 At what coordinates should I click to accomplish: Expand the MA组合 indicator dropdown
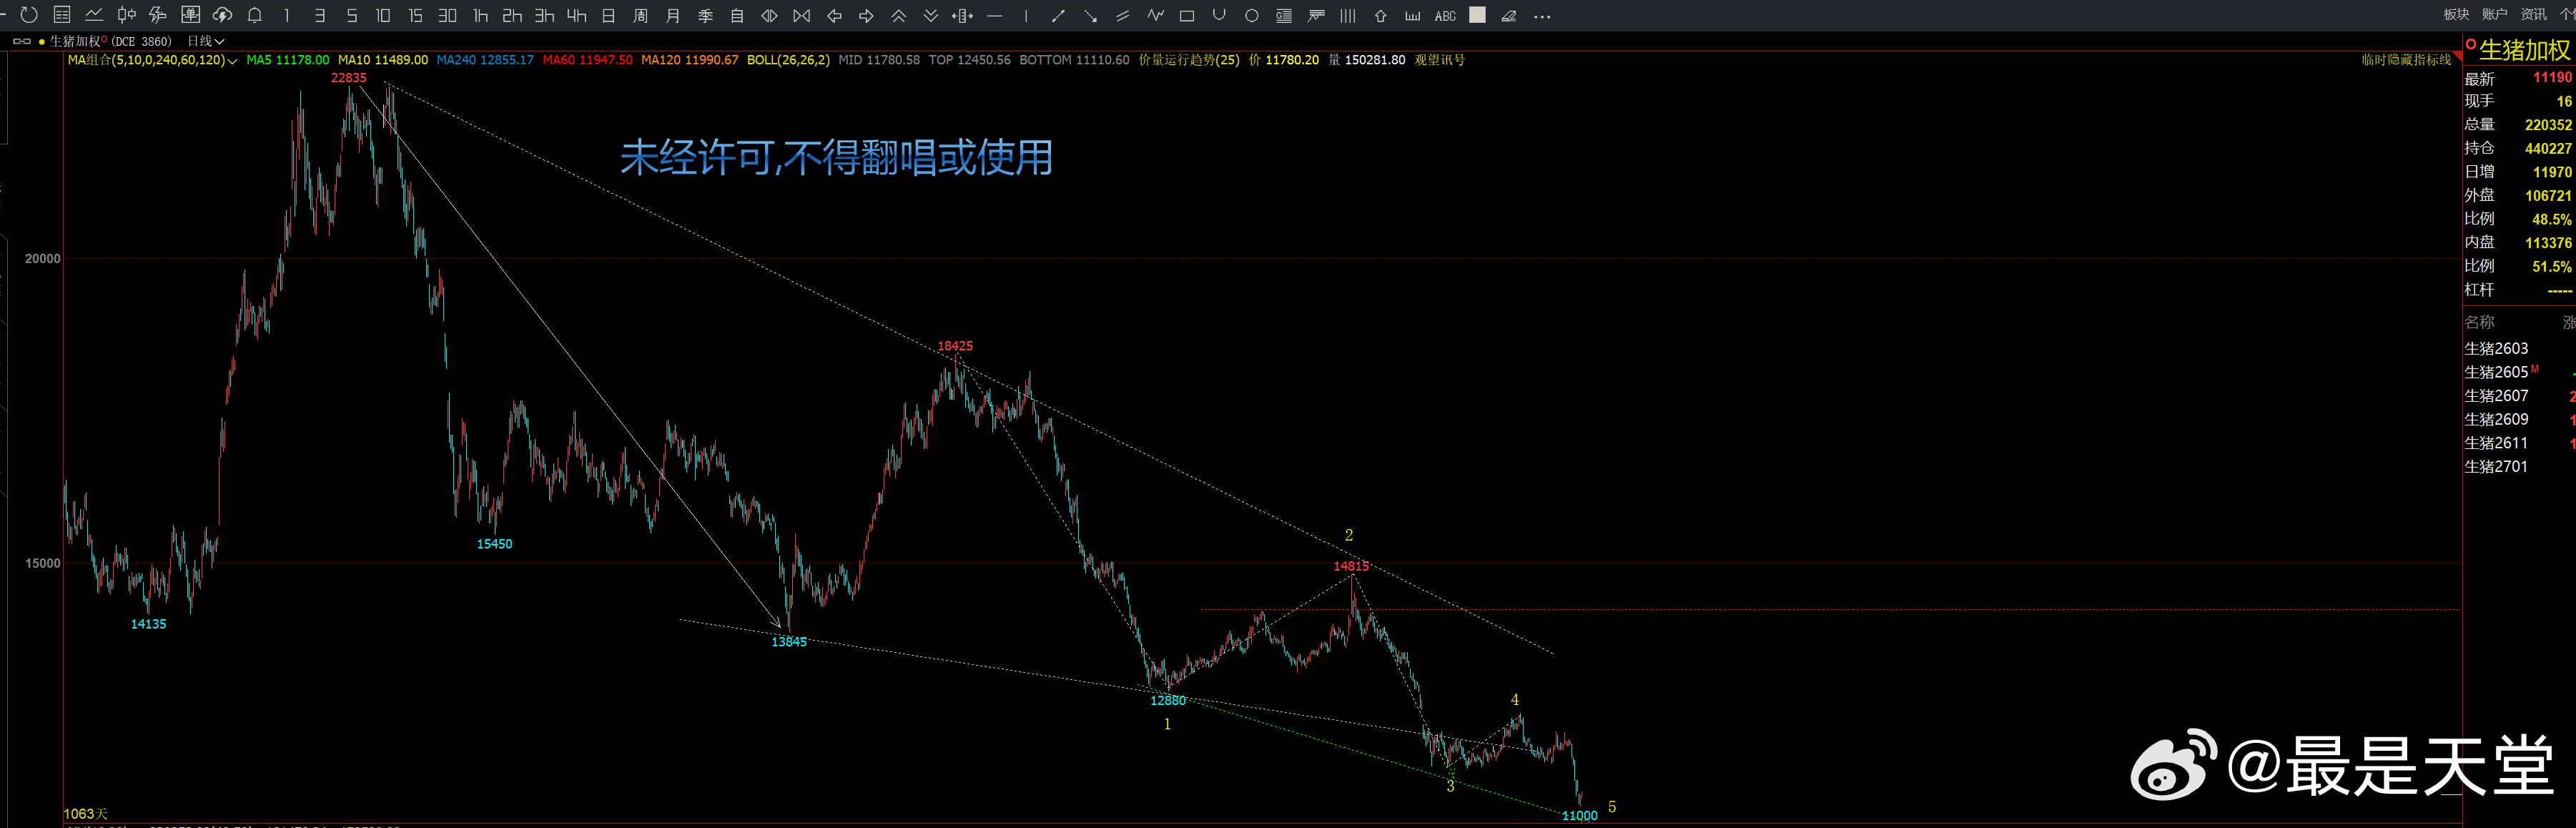pyautogui.click(x=232, y=61)
